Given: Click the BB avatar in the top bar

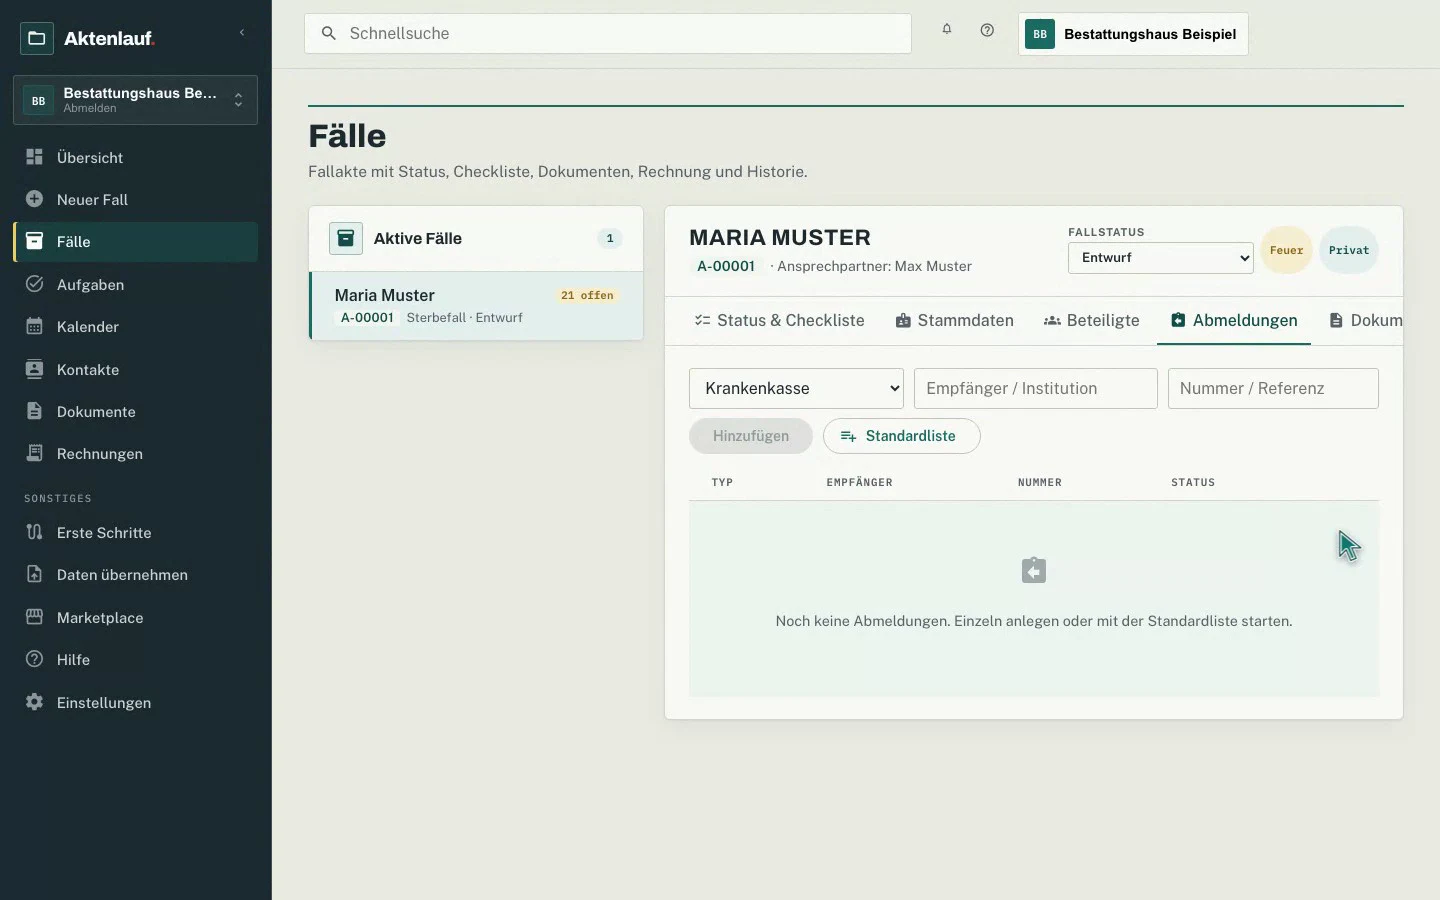Looking at the screenshot, I should [1040, 34].
